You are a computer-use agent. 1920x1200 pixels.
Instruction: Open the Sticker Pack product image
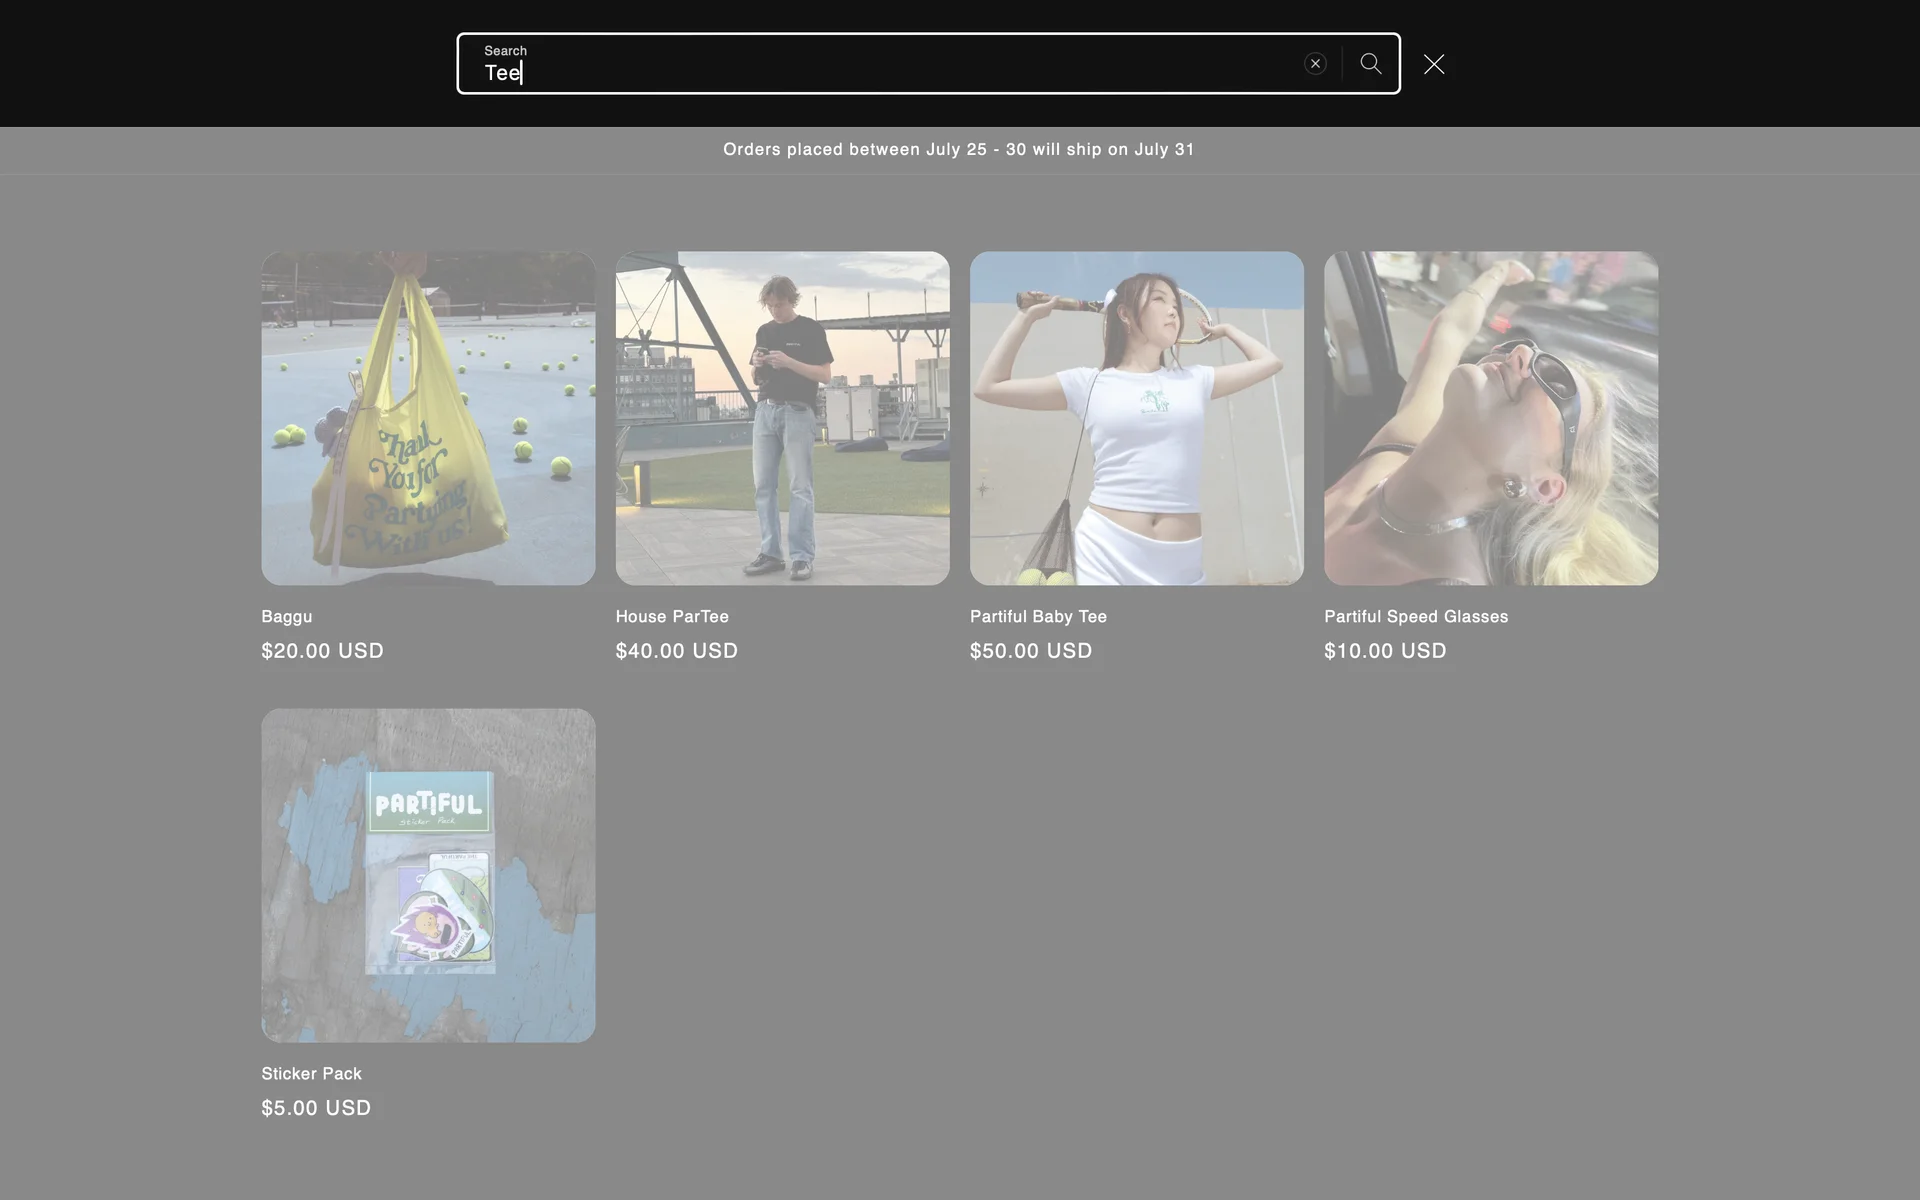click(x=428, y=875)
